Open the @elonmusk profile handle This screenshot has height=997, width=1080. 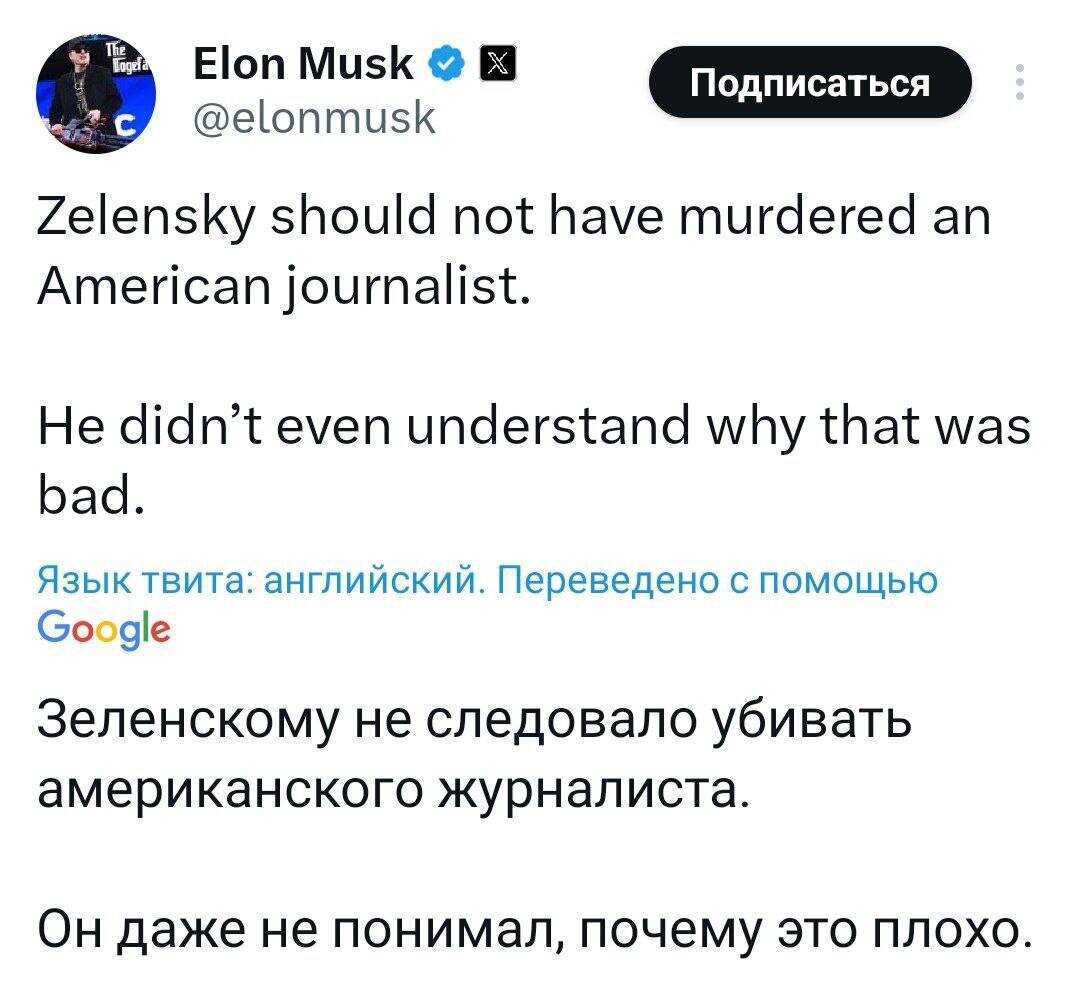tap(315, 117)
